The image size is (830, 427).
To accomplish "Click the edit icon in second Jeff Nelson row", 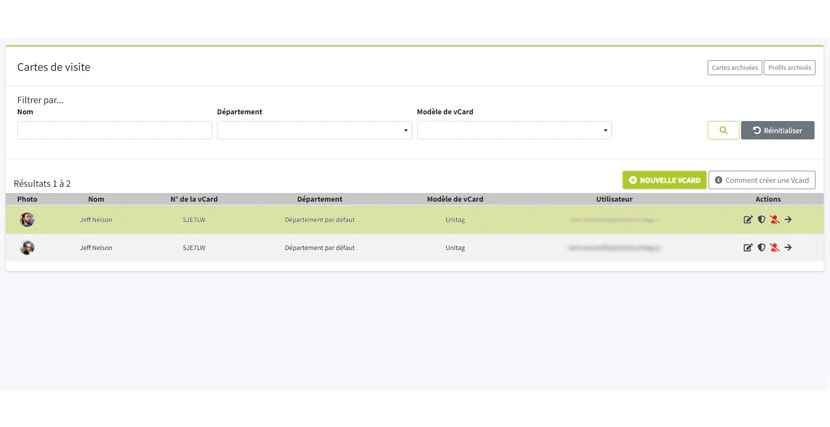I will [747, 248].
